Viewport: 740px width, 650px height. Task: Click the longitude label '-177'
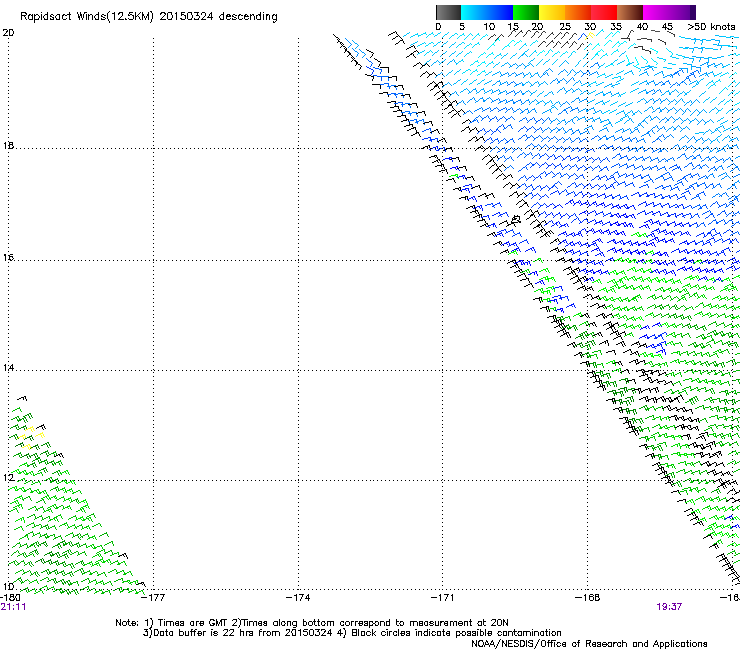[x=153, y=598]
